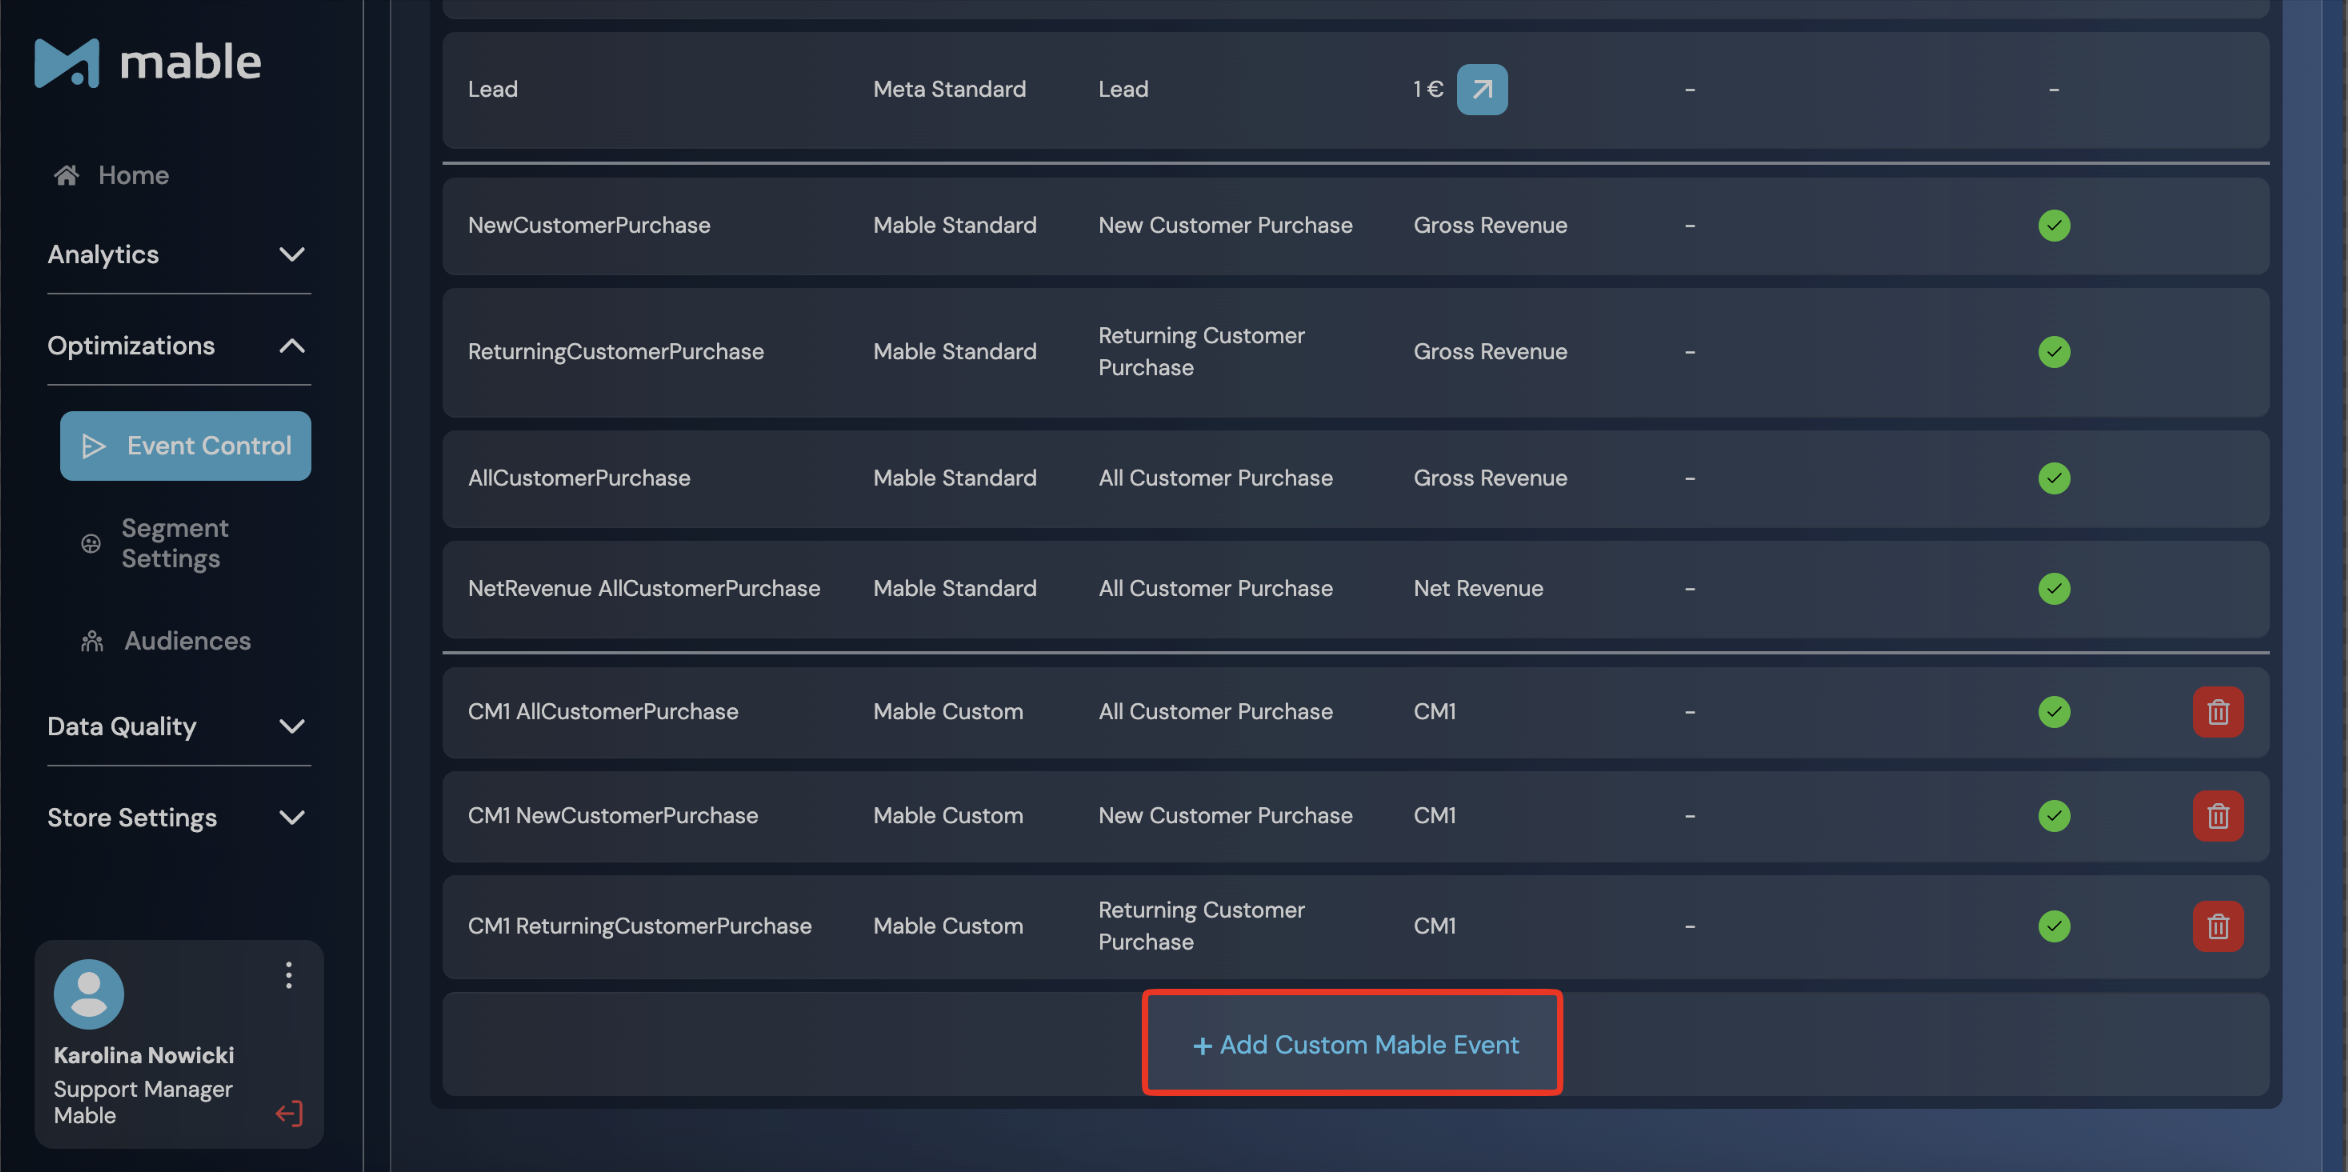Image resolution: width=2348 pixels, height=1172 pixels.
Task: Click the Segment Settings icon
Action: [x=91, y=543]
